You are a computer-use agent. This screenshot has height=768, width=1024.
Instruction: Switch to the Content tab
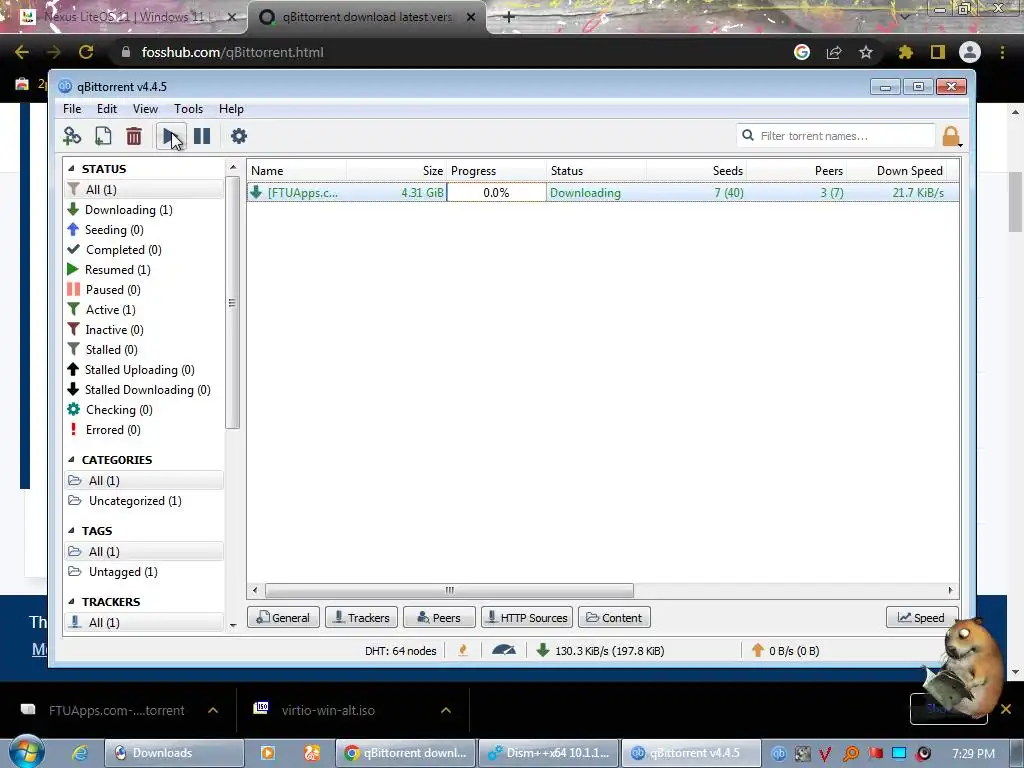pyautogui.click(x=614, y=618)
